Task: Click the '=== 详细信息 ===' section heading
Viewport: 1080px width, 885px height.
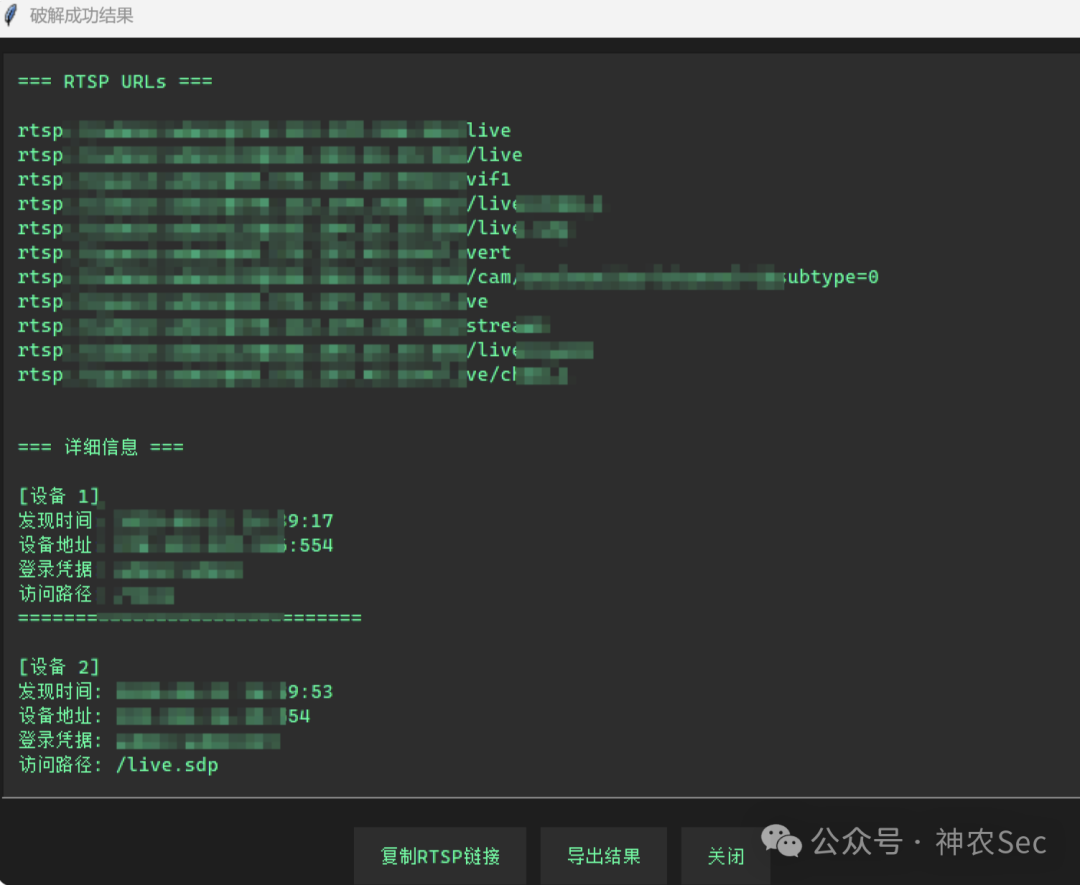Action: 101,447
